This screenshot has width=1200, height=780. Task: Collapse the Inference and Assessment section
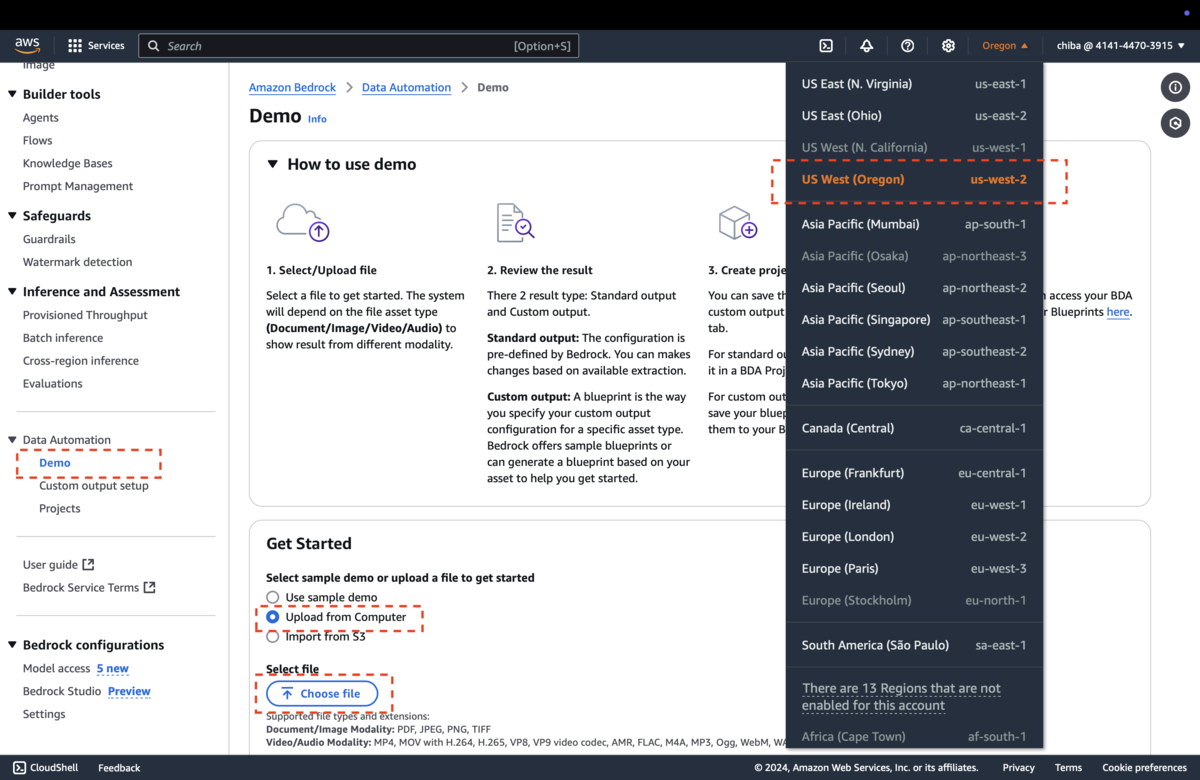[13, 292]
